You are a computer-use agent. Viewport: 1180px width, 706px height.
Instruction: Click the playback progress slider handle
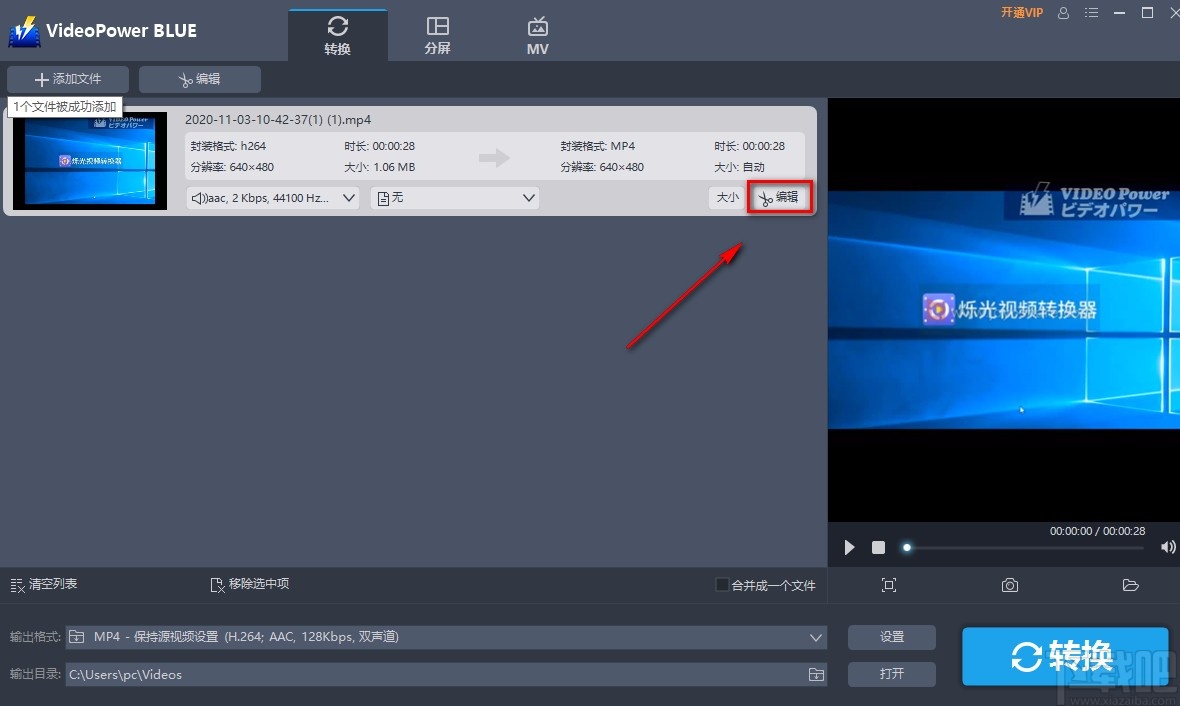point(906,547)
